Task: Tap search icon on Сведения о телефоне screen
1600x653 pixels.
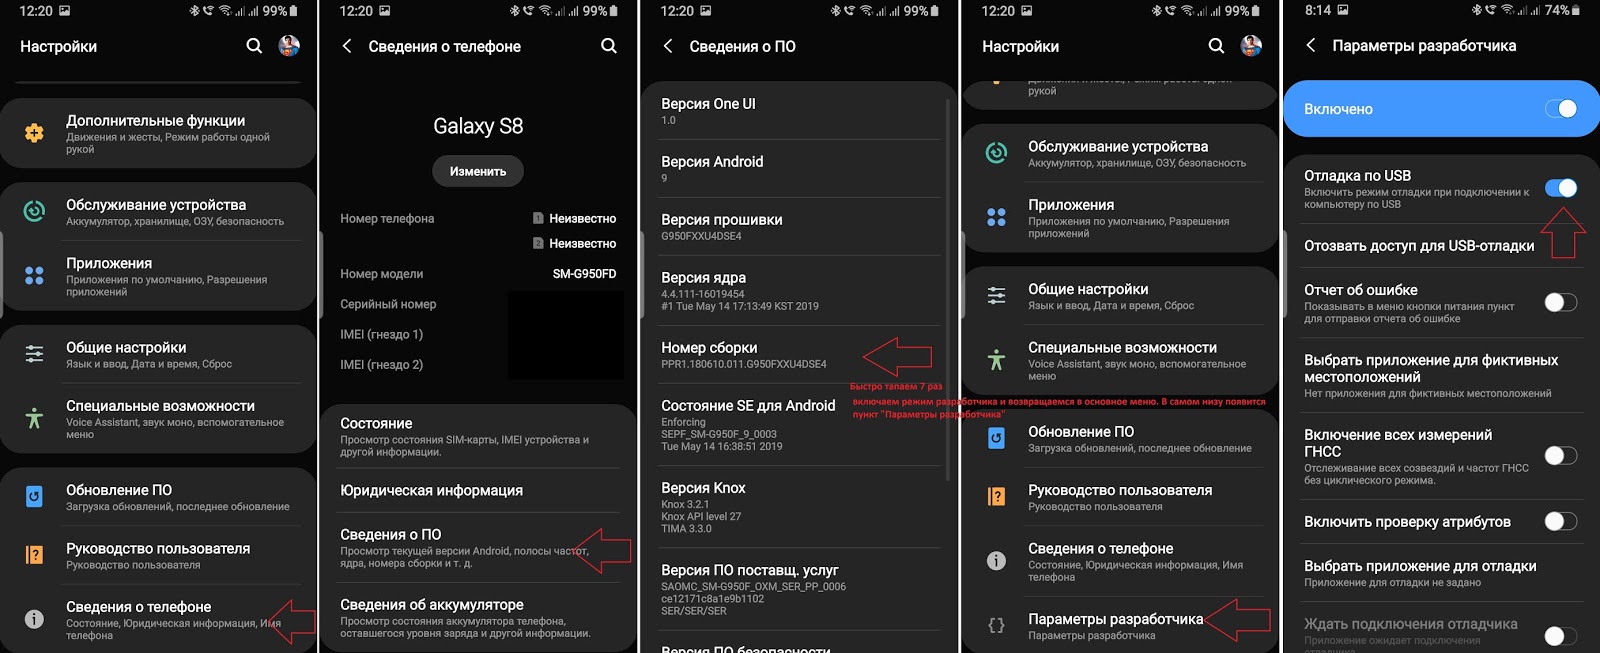Action: 608,46
